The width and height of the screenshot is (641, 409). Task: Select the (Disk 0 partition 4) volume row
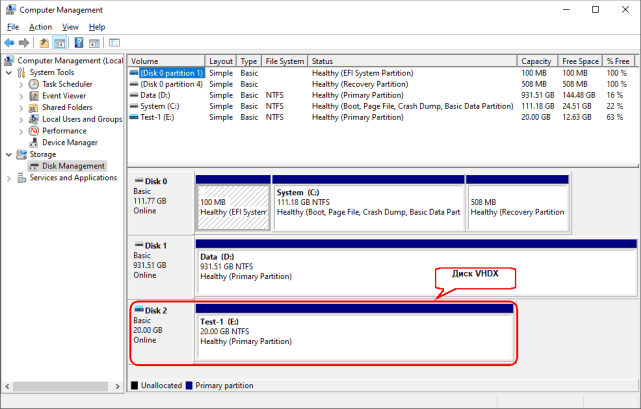(383, 84)
